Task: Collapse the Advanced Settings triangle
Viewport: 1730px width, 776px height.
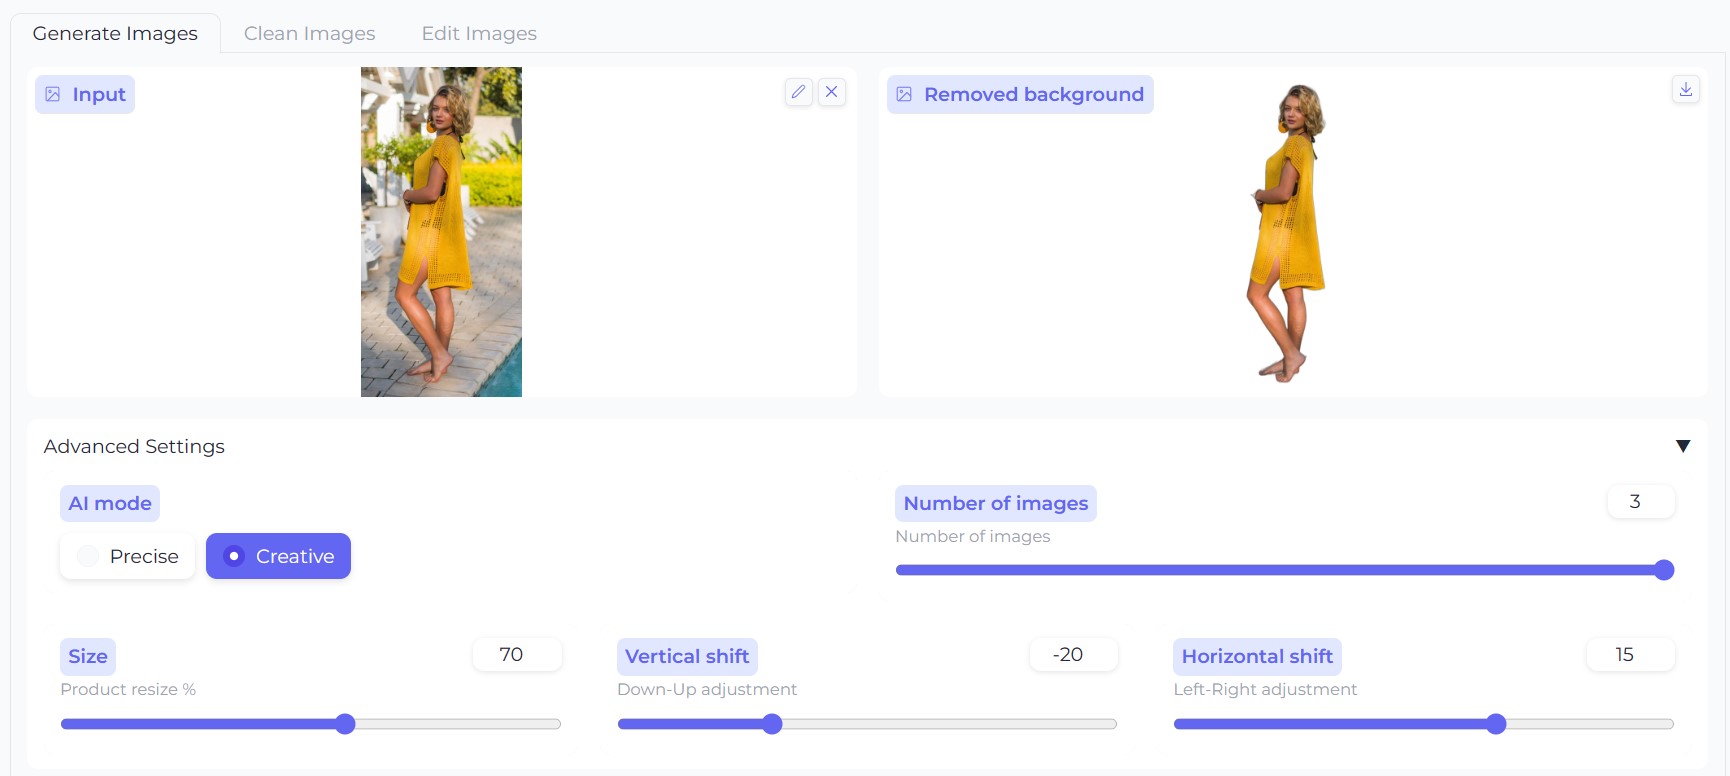Action: click(1683, 446)
